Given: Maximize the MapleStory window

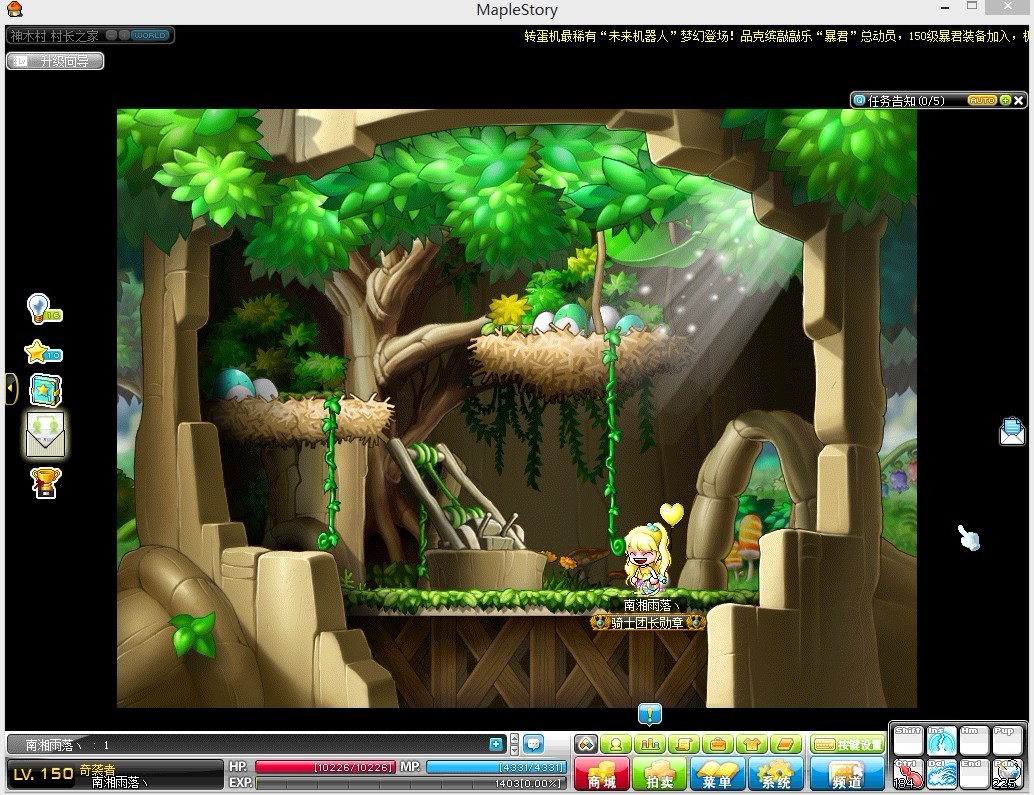Looking at the screenshot, I should [972, 6].
